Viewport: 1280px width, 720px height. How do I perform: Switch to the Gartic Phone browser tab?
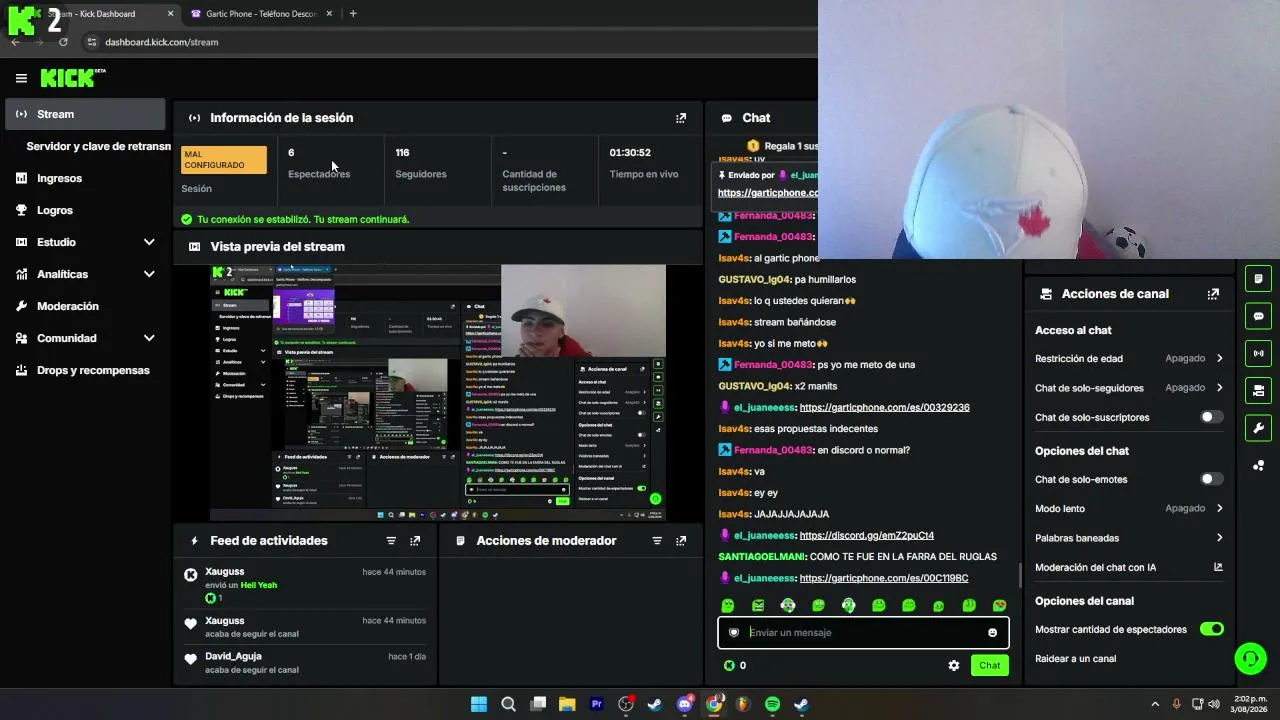[260, 14]
